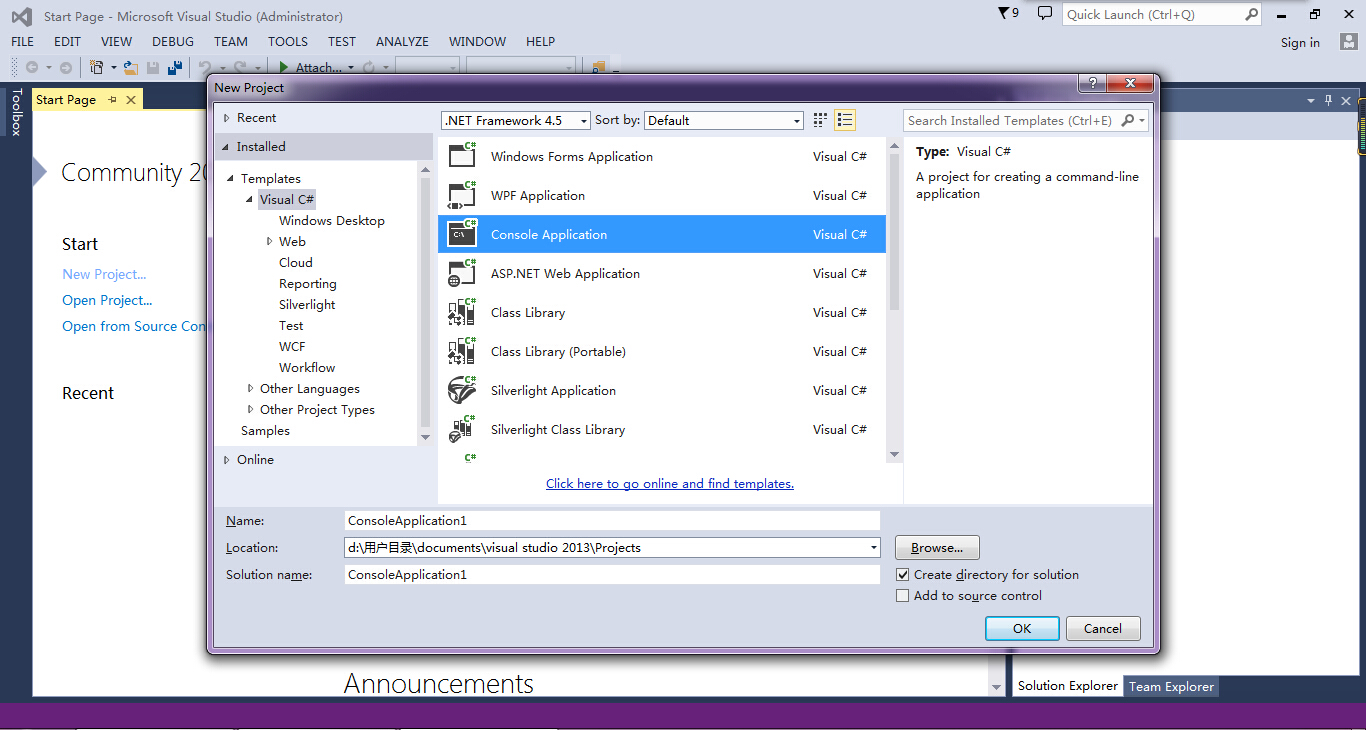Click the New Project dialog help button
This screenshot has height=730, width=1366.
[x=1091, y=83]
